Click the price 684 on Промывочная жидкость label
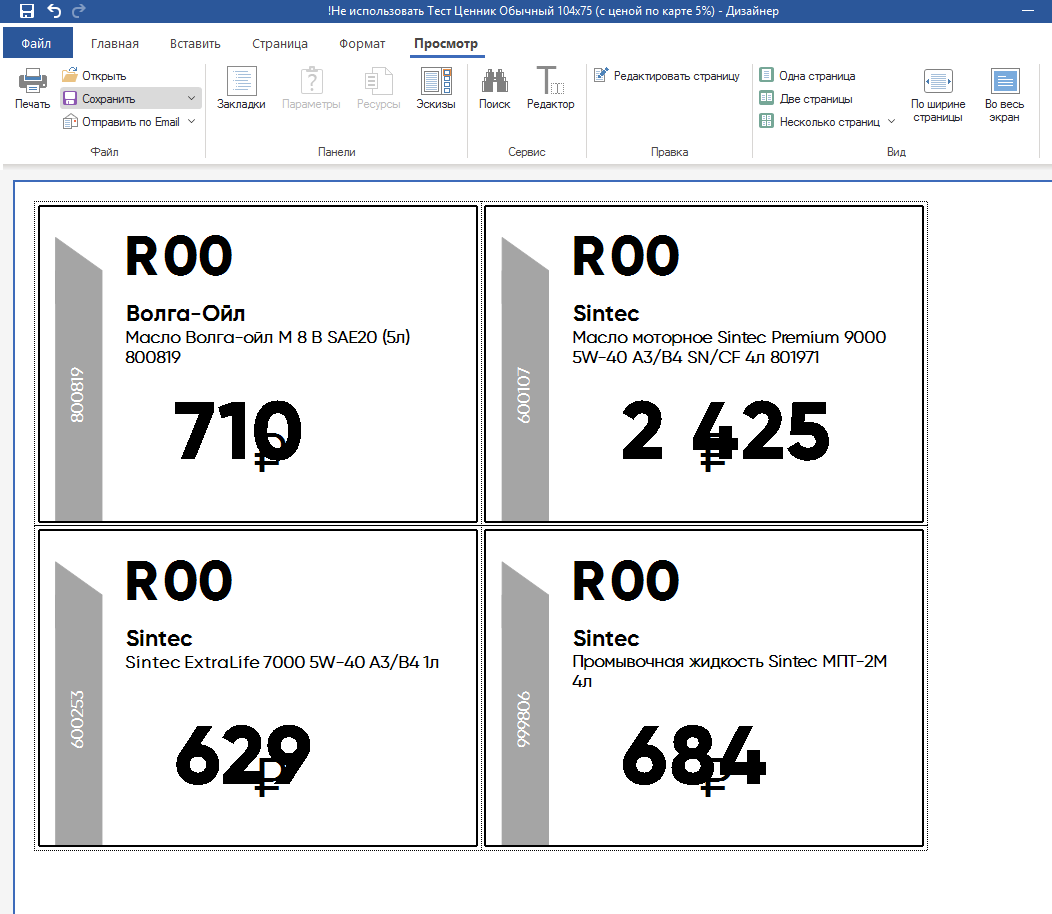1052x914 pixels. coord(694,755)
